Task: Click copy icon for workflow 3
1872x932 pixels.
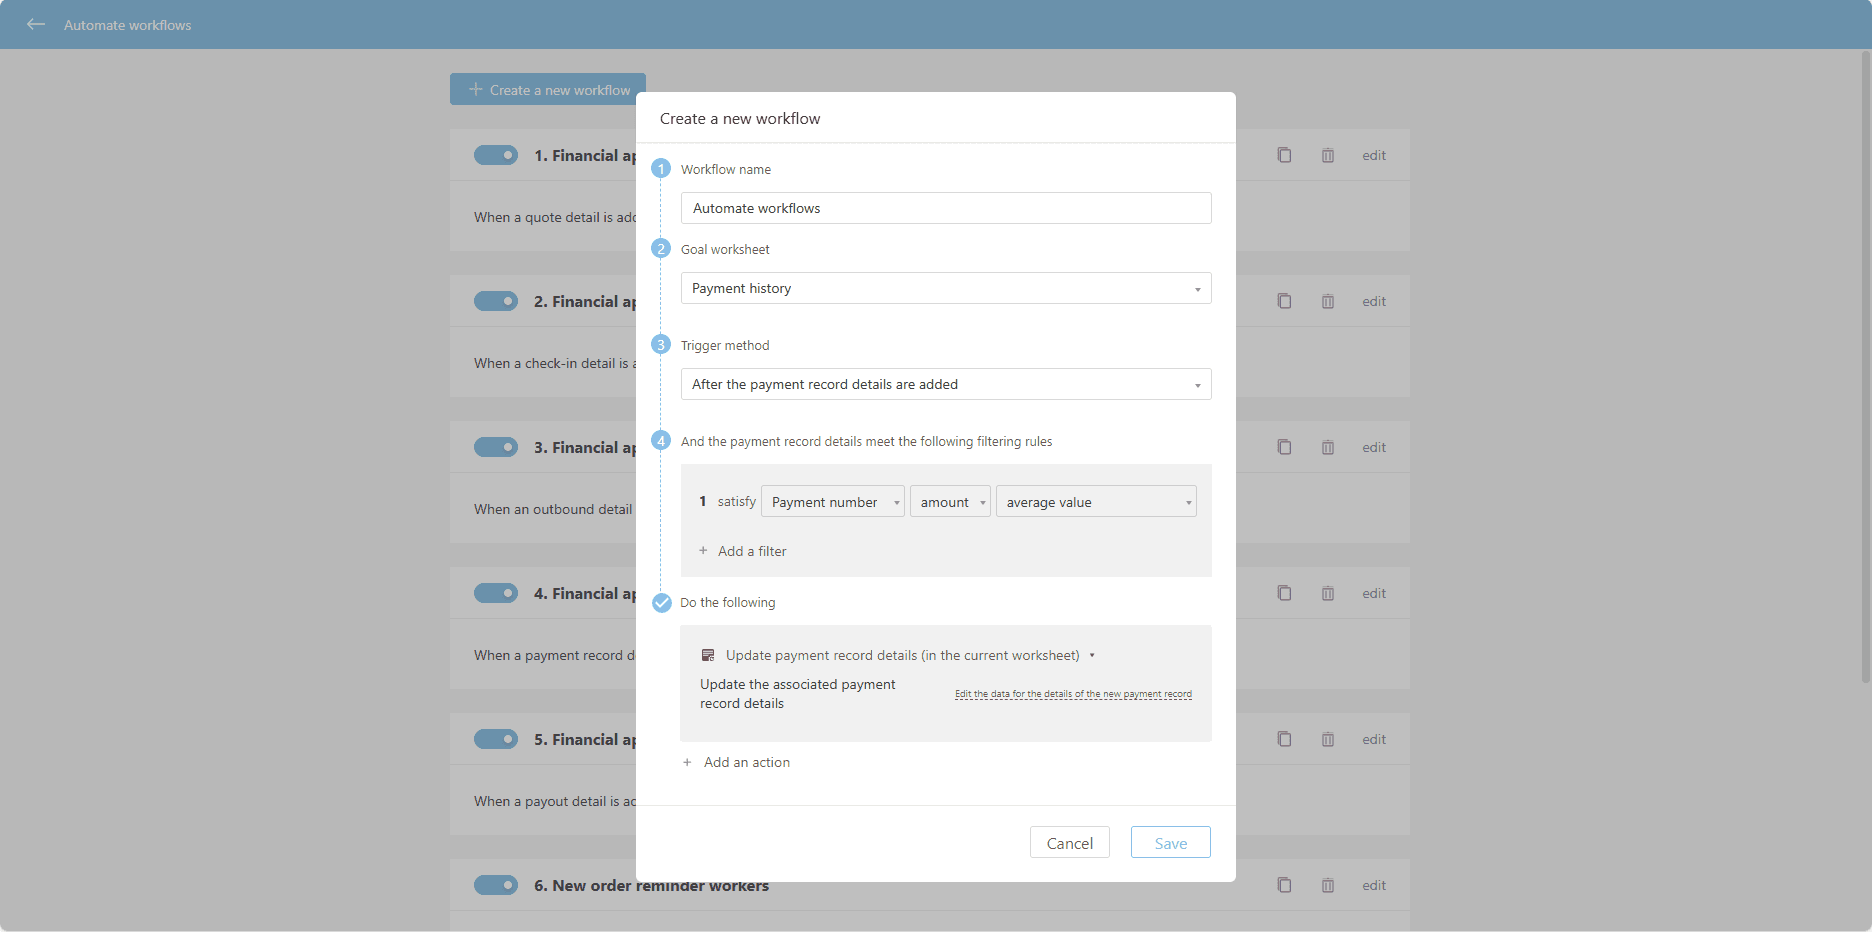Action: (1284, 447)
